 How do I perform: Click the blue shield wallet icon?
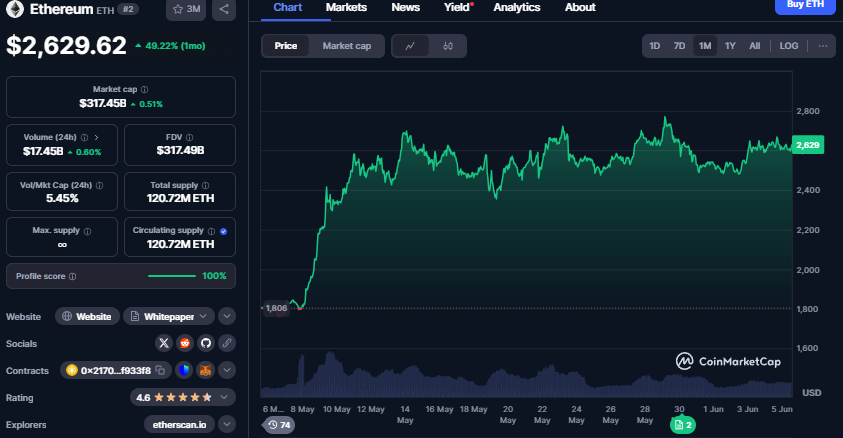pos(184,370)
